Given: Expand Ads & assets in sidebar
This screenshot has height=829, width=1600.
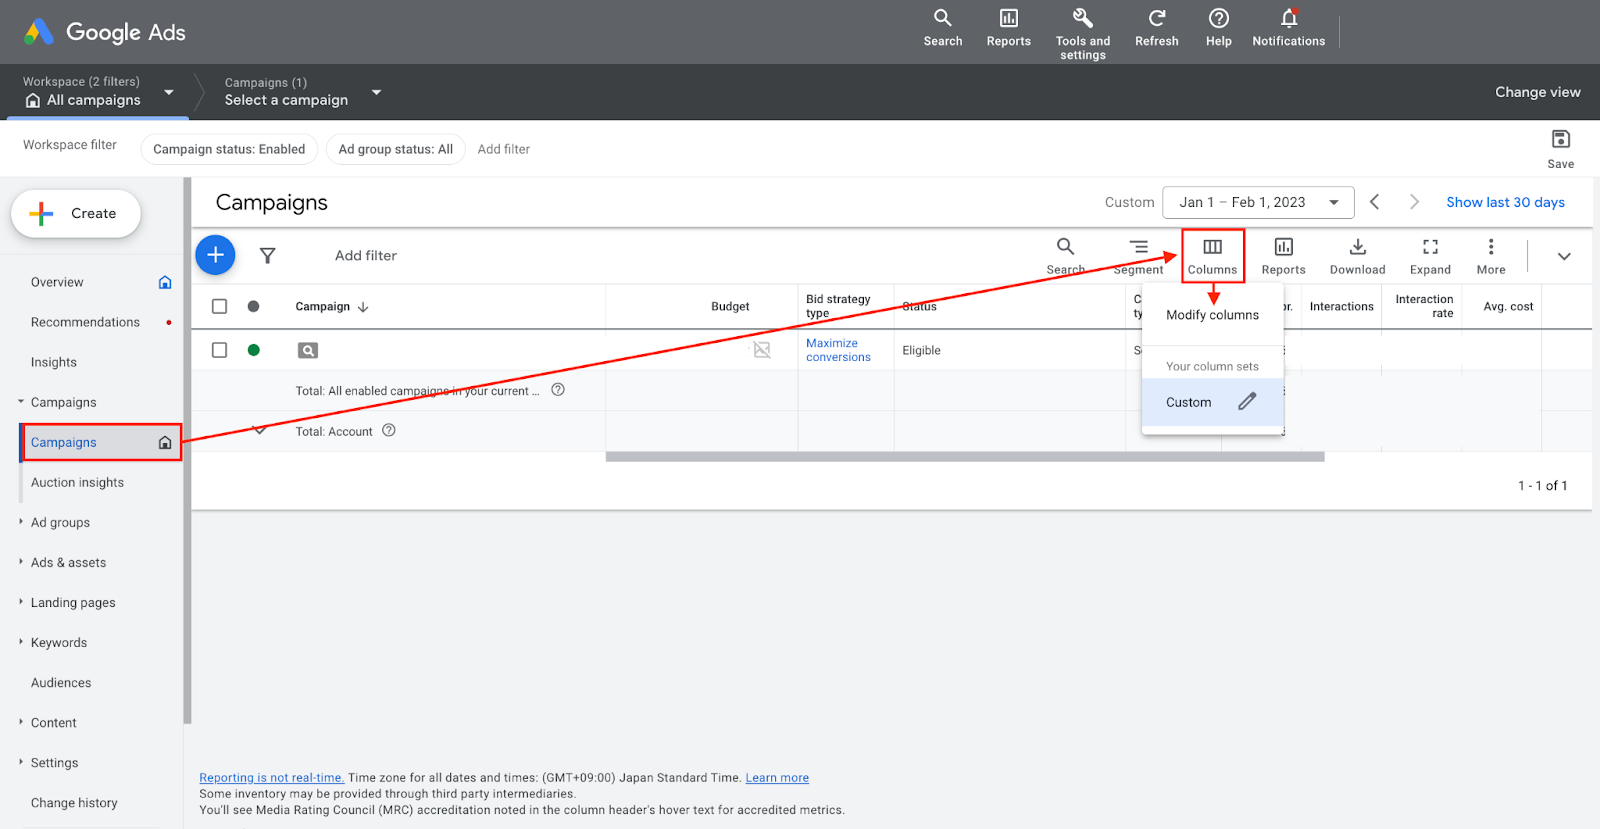Looking at the screenshot, I should (21, 562).
